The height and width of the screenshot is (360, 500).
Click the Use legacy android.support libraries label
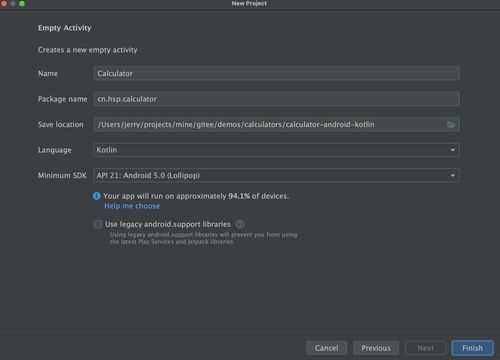[168, 224]
